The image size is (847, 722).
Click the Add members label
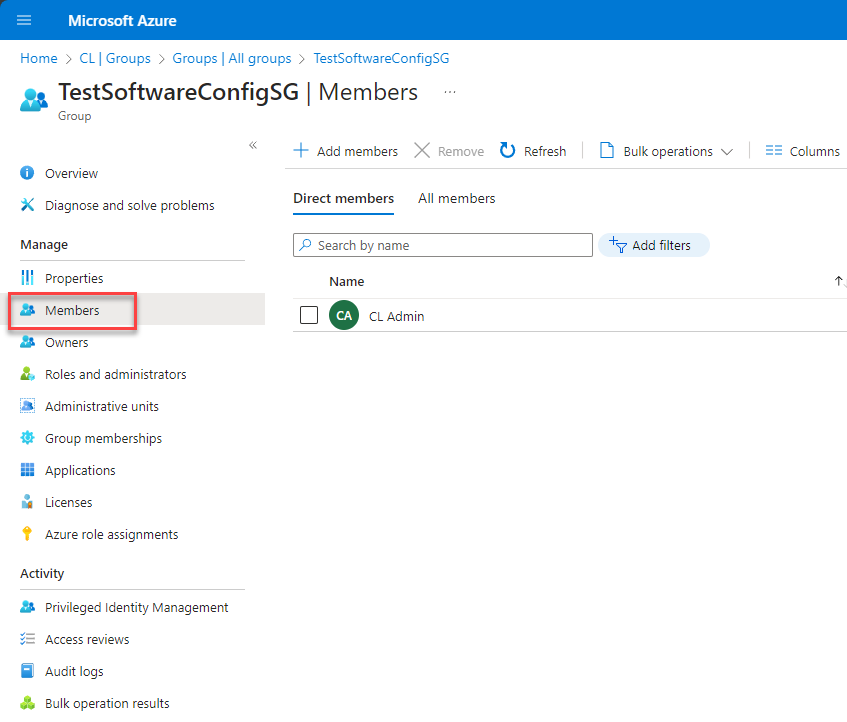(357, 151)
